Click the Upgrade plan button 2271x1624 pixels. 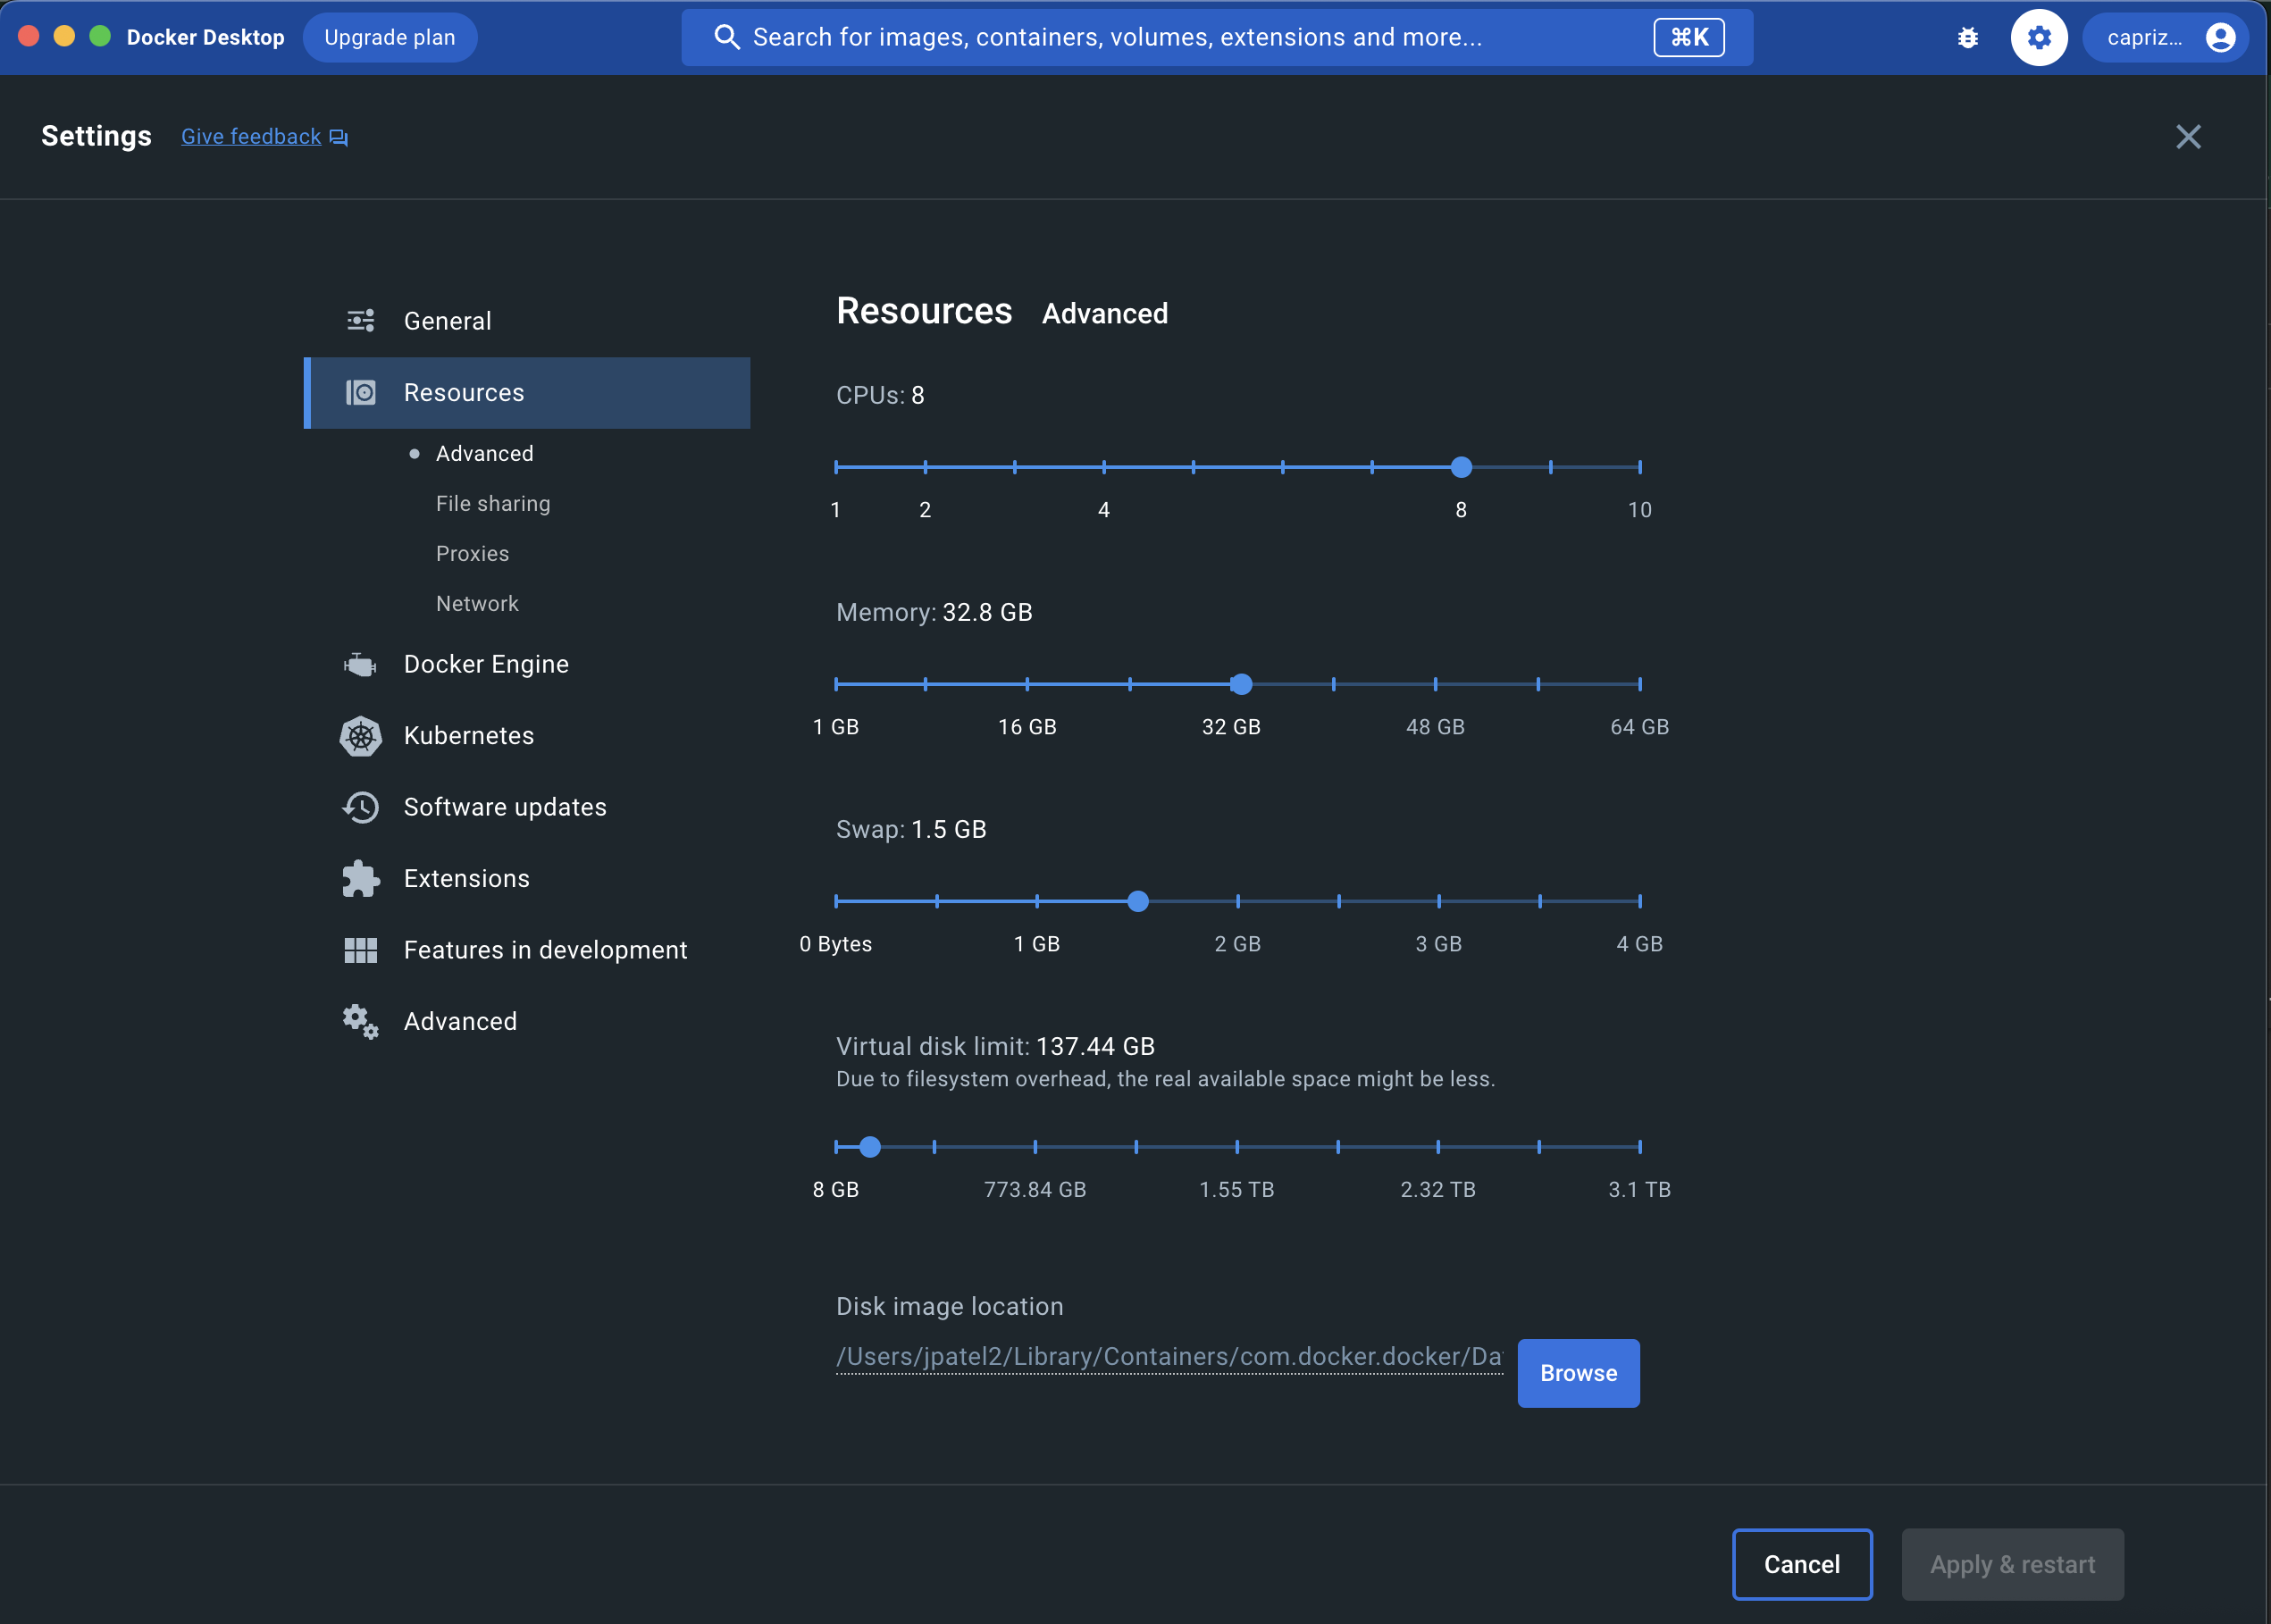tap(389, 38)
